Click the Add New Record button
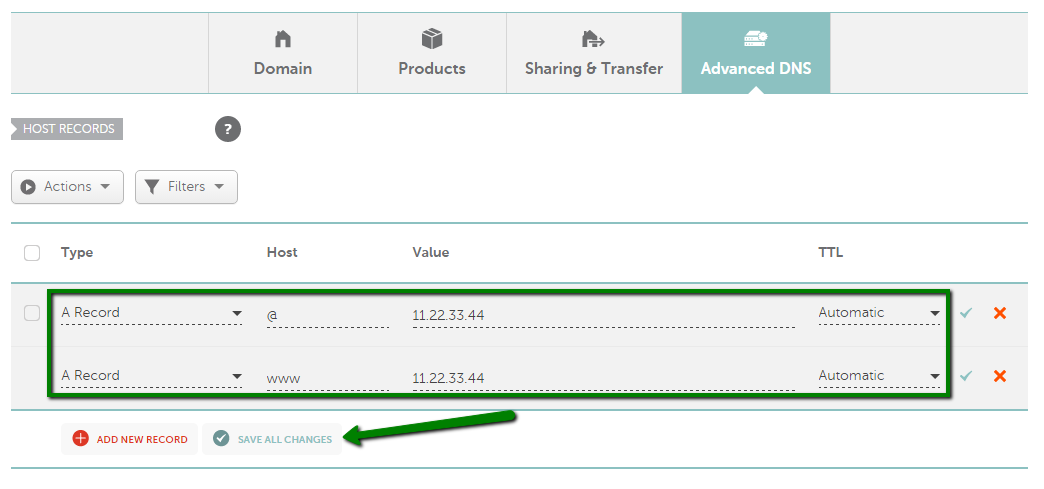 129,439
